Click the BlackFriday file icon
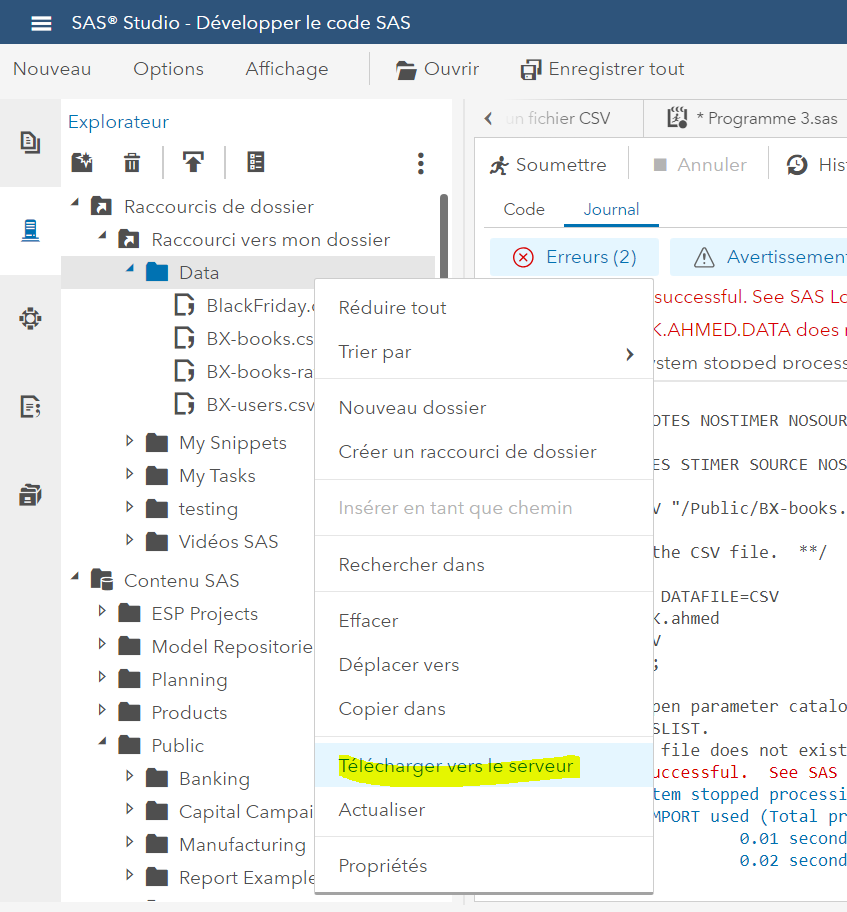This screenshot has width=847, height=912. pyautogui.click(x=184, y=305)
